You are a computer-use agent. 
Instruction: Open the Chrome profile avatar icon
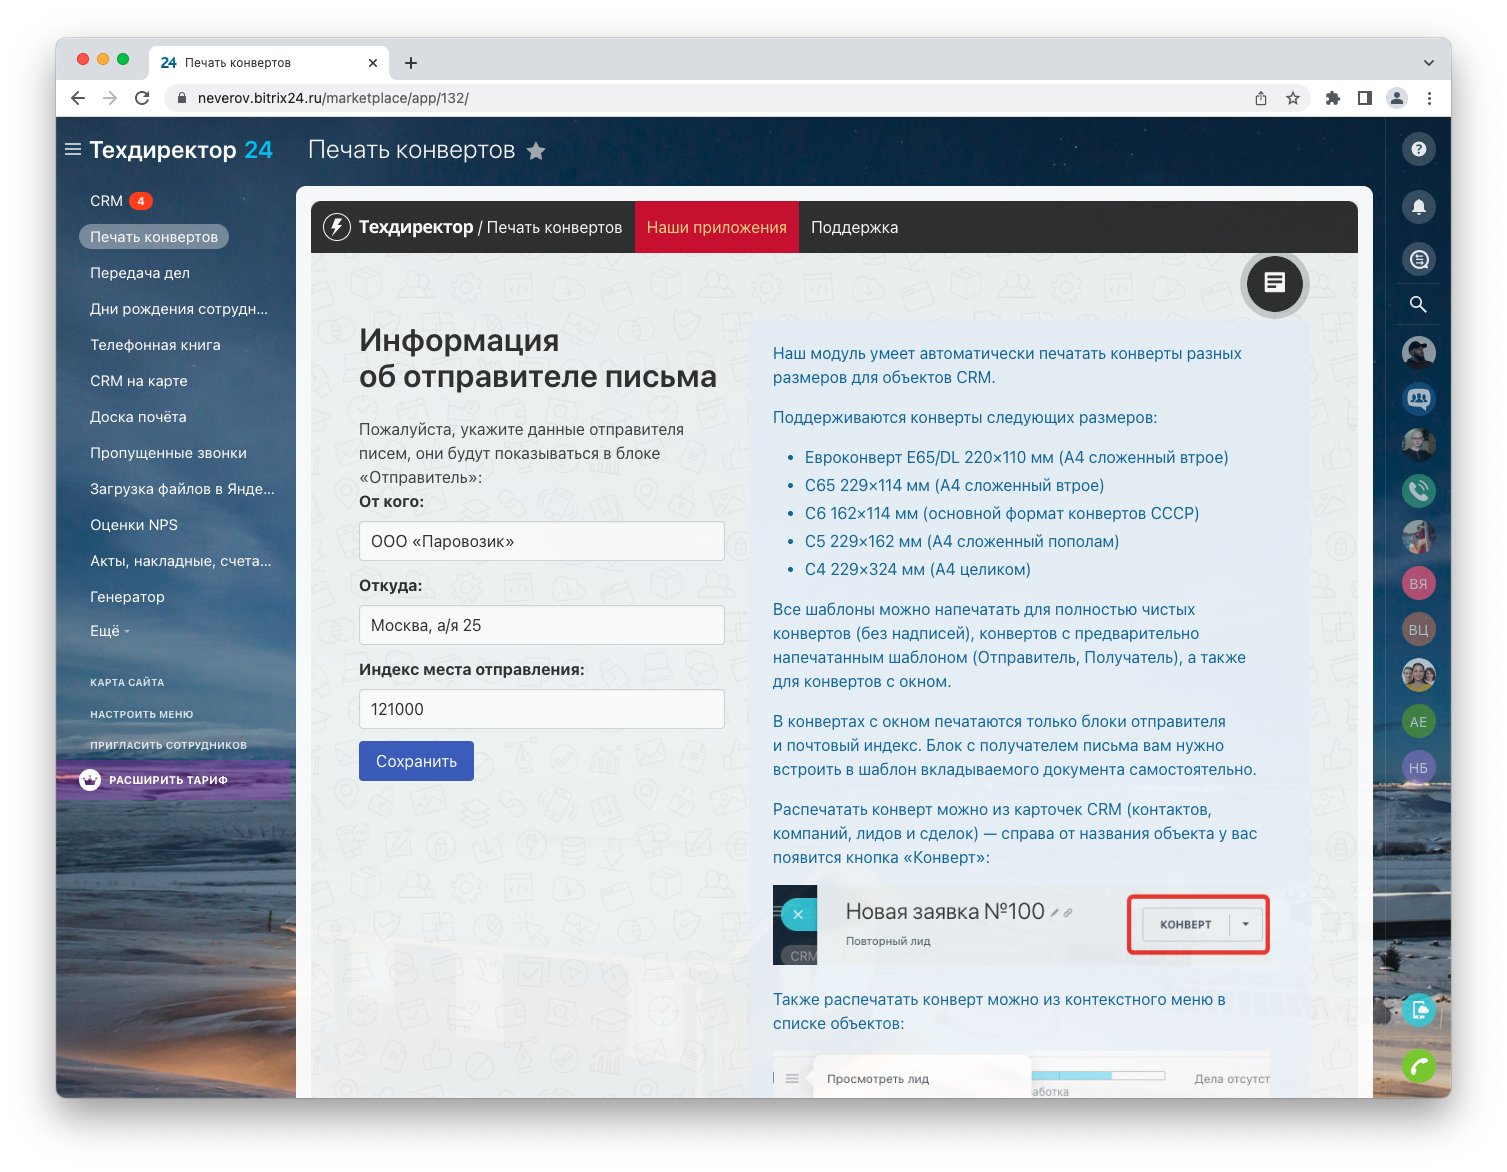click(x=1397, y=98)
